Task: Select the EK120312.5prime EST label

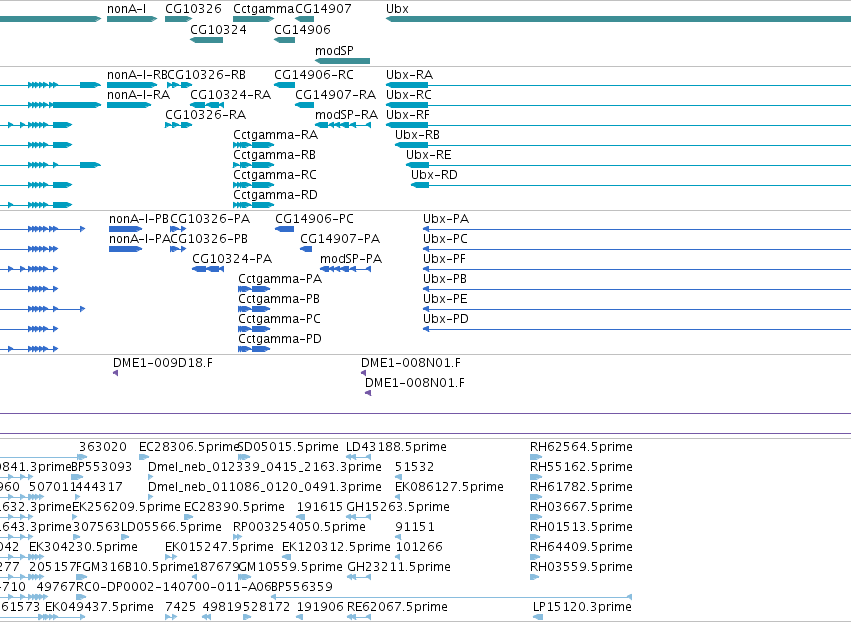Action: (336, 547)
